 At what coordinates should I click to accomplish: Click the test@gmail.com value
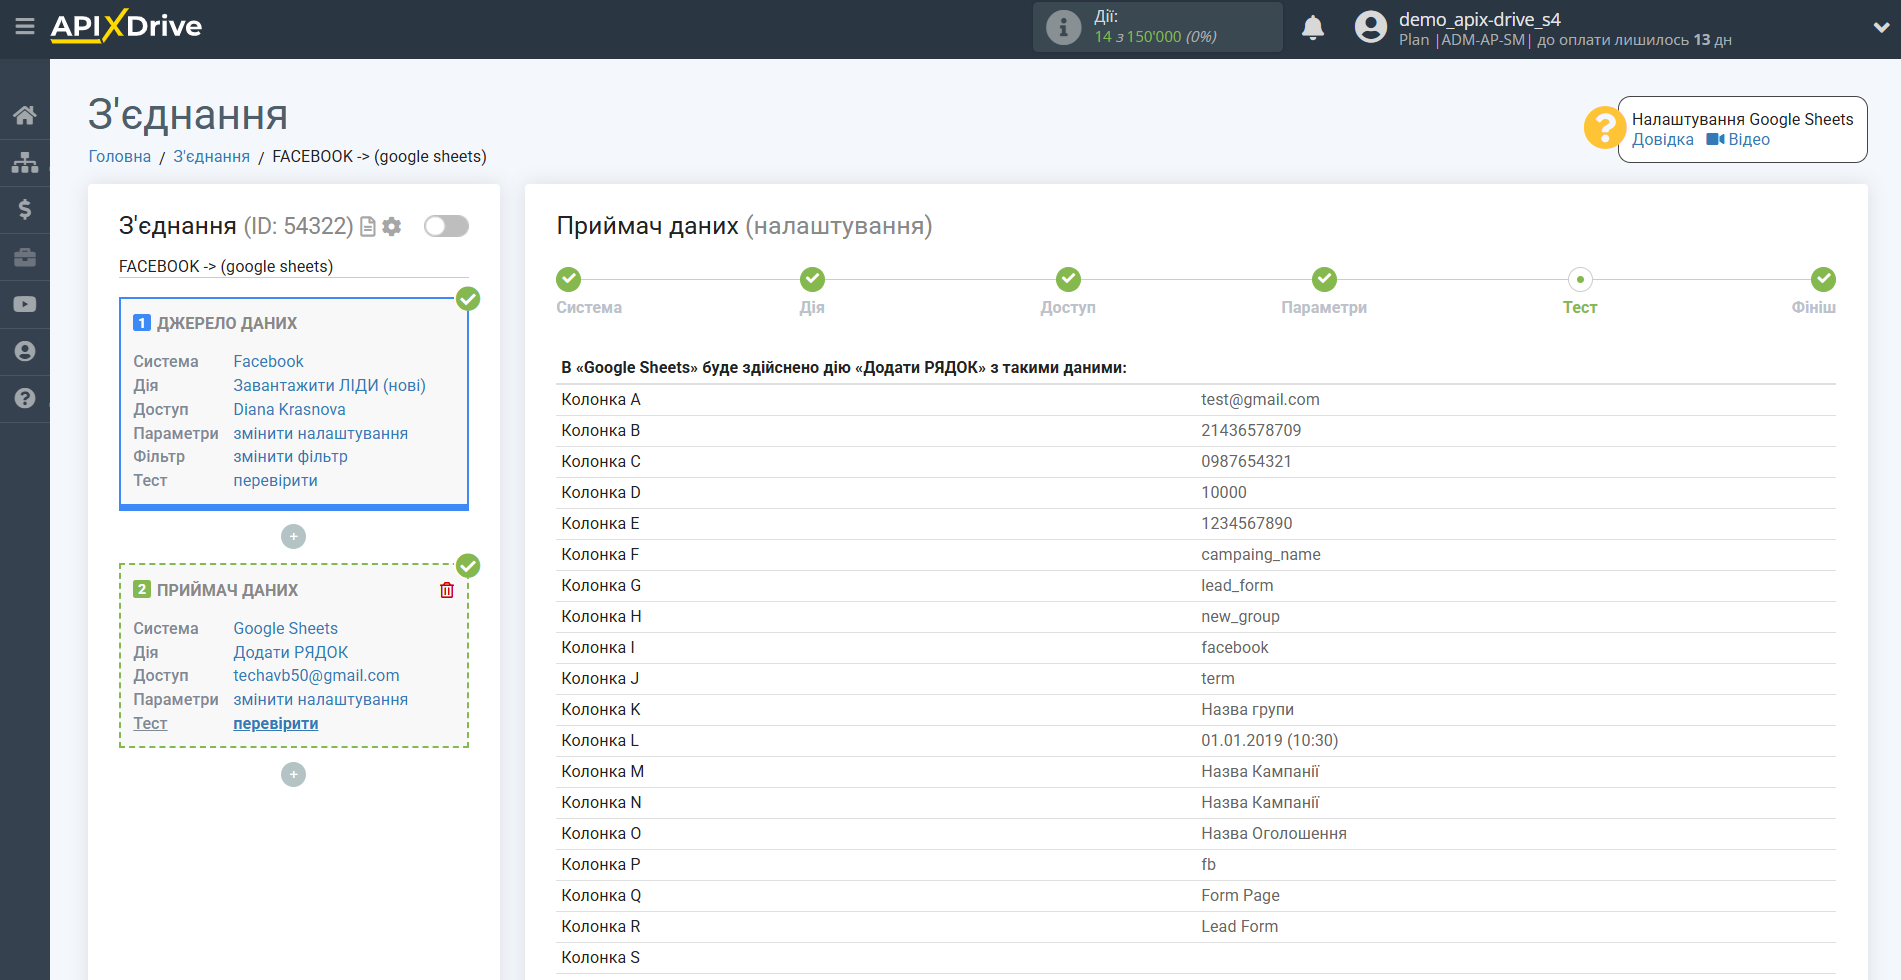coord(1260,399)
